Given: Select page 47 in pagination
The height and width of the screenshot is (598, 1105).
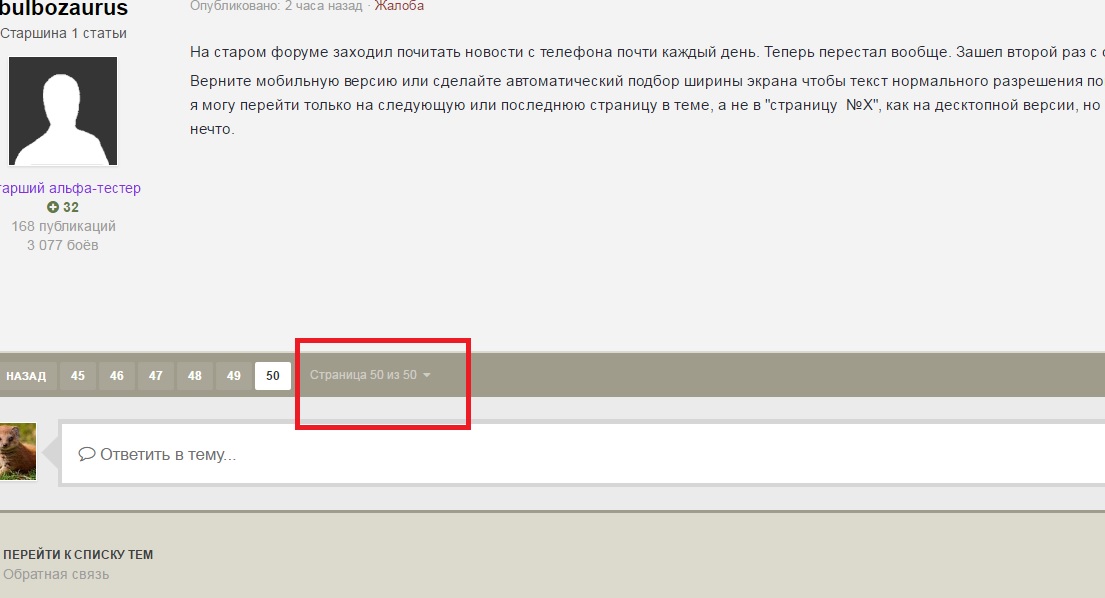Looking at the screenshot, I should tap(156, 376).
